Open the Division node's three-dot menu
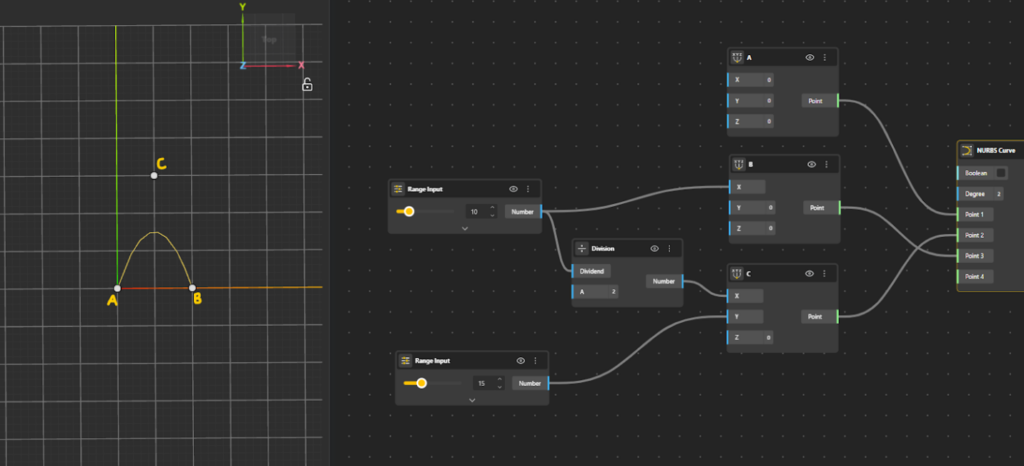The width and height of the screenshot is (1024, 466). [669, 248]
